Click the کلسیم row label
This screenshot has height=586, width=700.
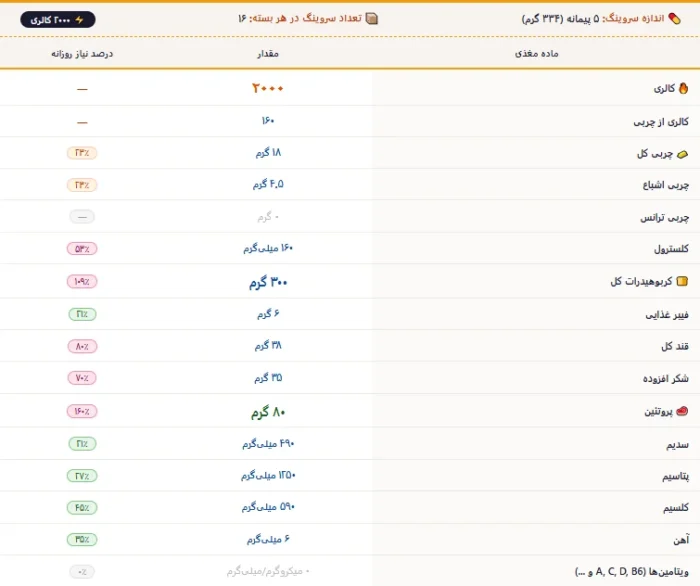676,508
